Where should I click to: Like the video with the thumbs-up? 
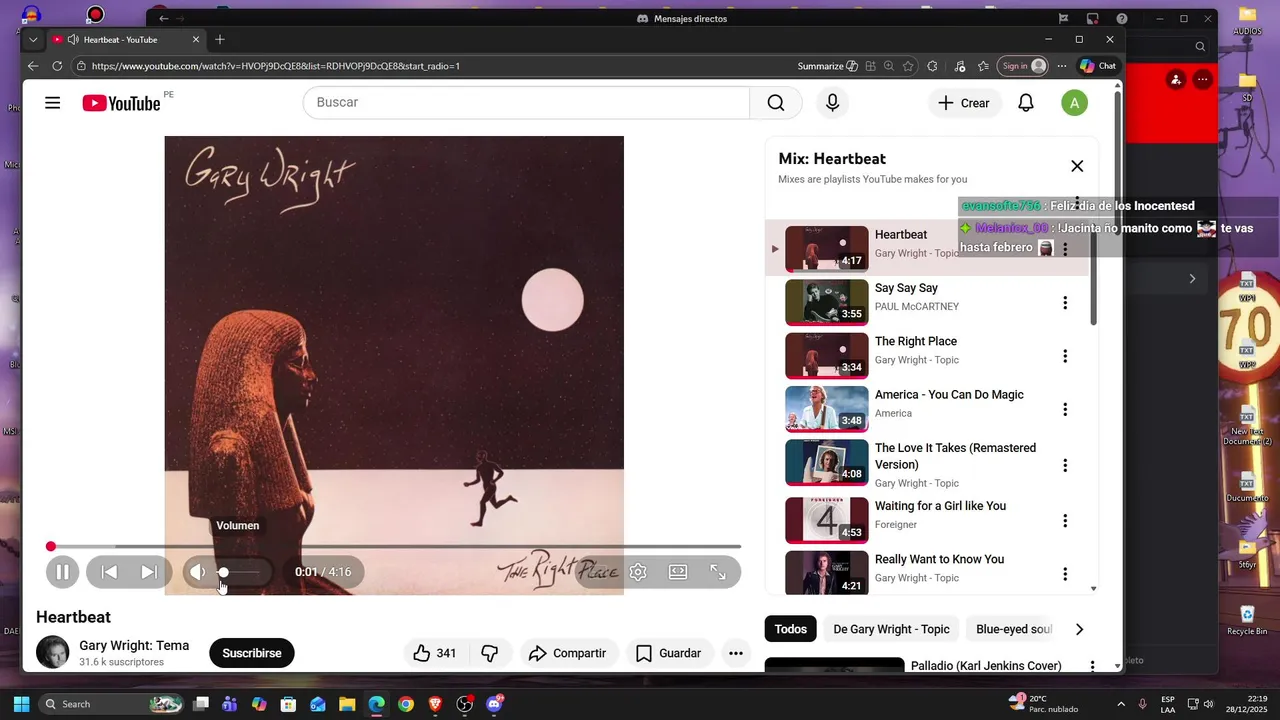434,653
